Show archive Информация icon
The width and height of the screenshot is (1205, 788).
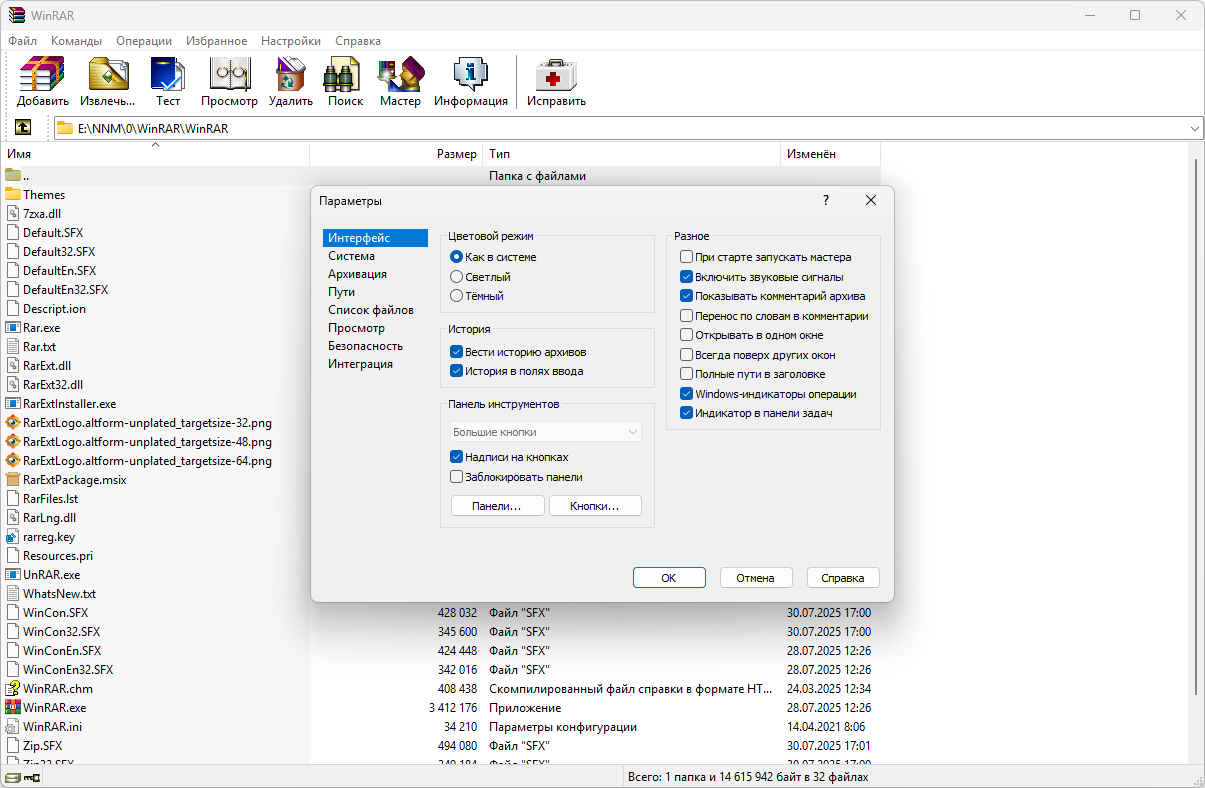[470, 74]
